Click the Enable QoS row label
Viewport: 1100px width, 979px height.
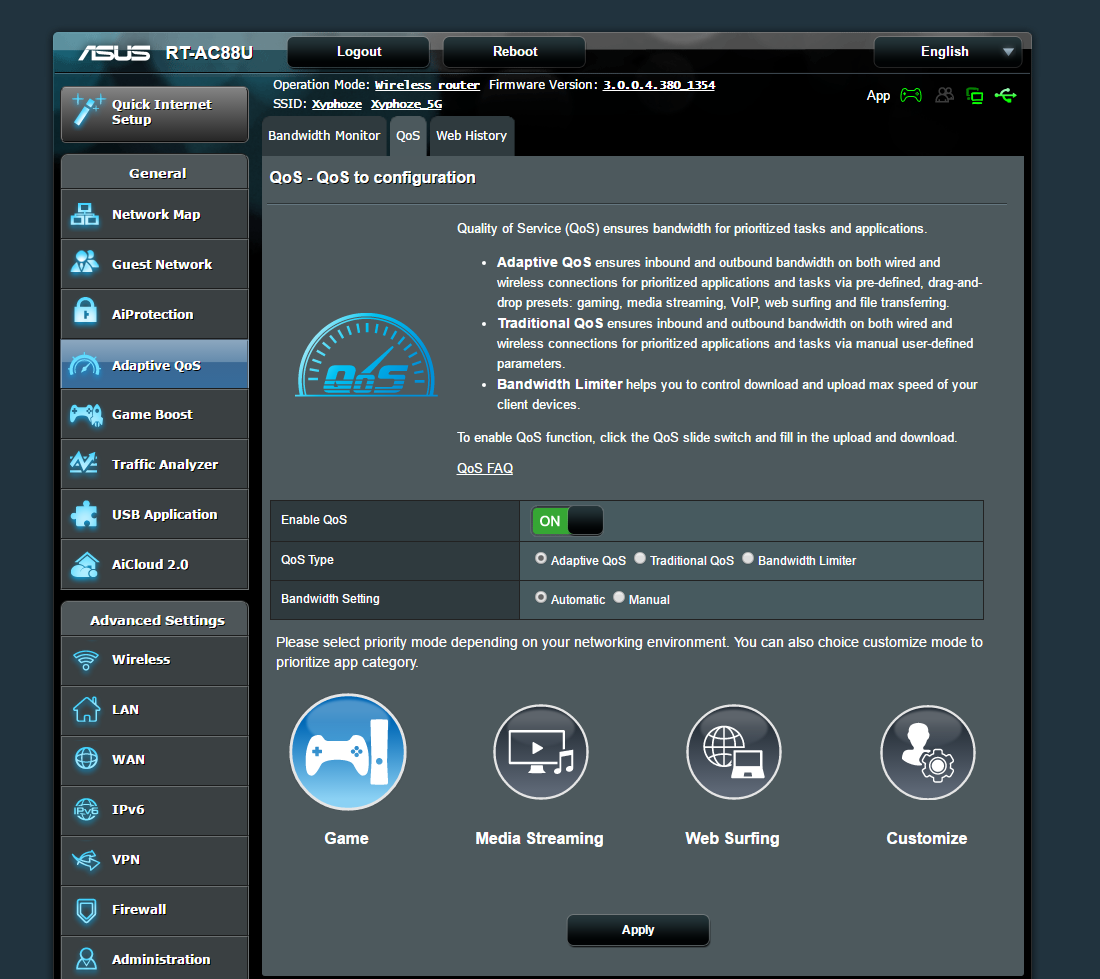point(314,520)
